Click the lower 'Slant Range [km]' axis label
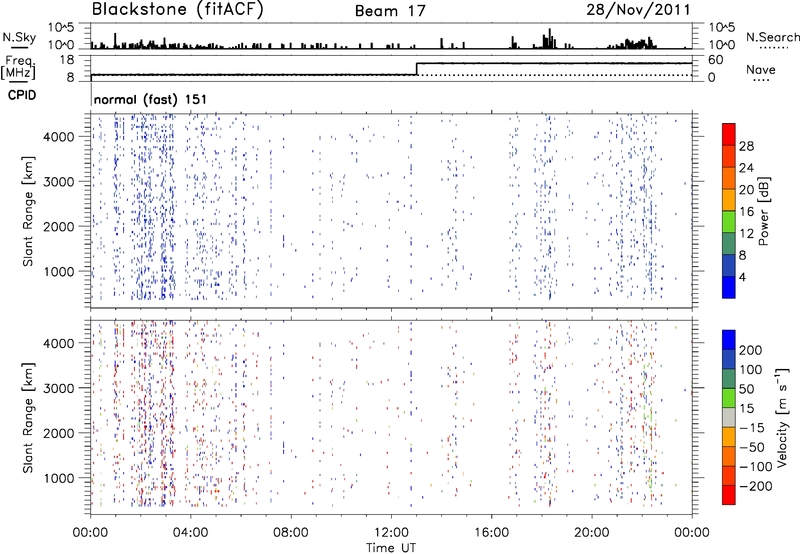Image resolution: width=800 pixels, height=554 pixels. click(28, 417)
